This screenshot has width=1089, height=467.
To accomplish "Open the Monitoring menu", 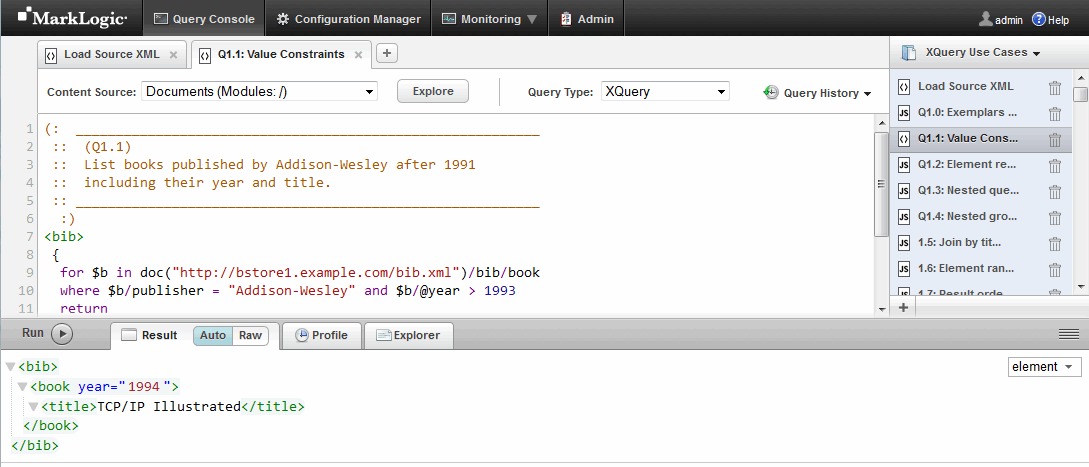I will [x=490, y=19].
